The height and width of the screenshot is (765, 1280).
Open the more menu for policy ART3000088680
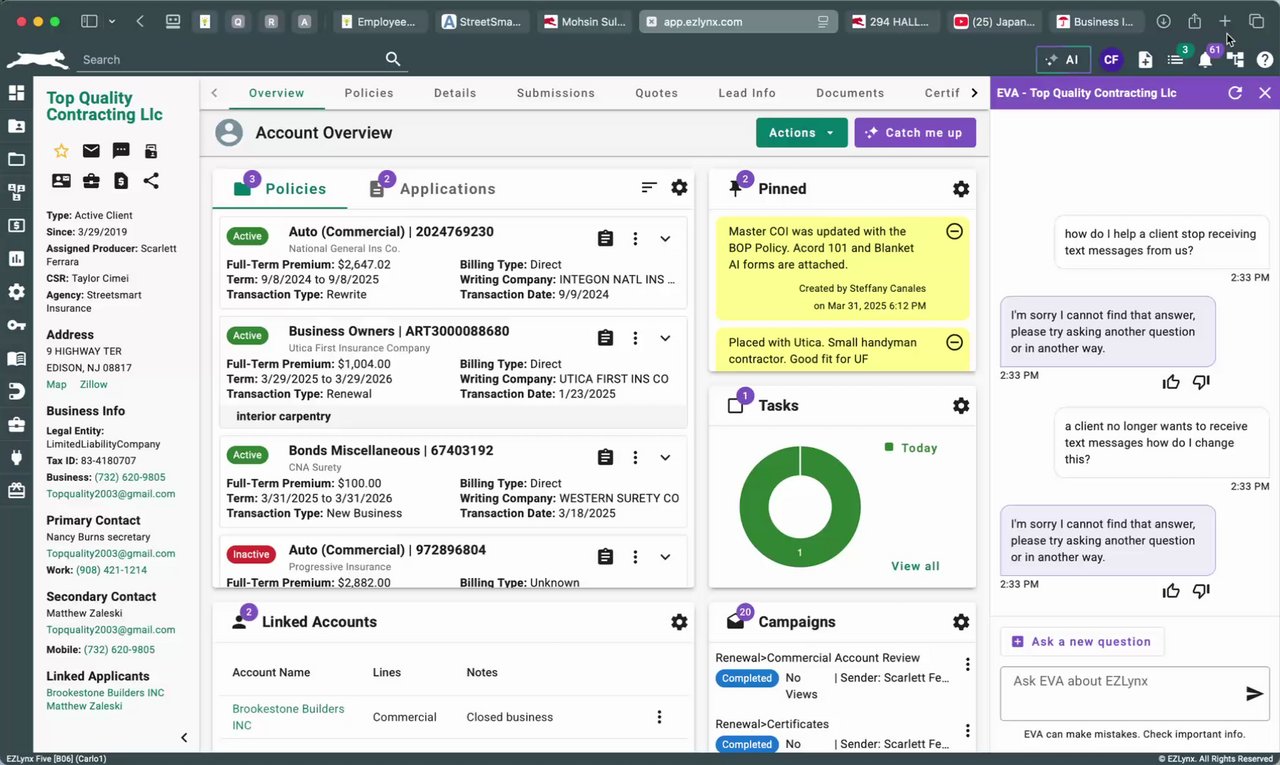(x=635, y=338)
